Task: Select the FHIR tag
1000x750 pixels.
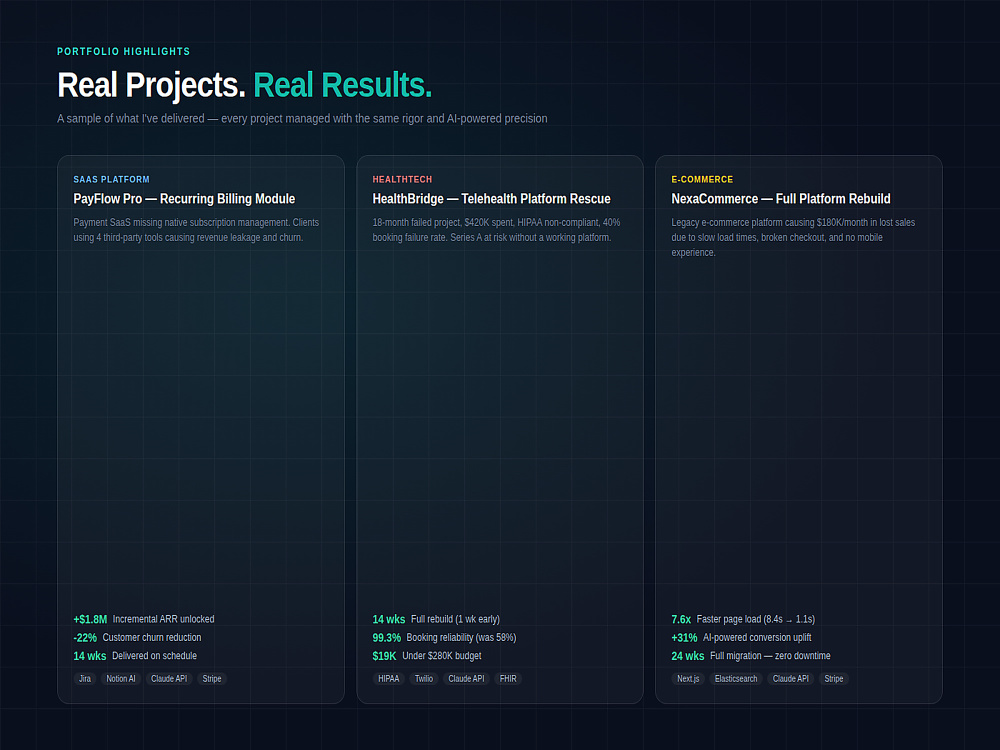Action: click(x=508, y=679)
